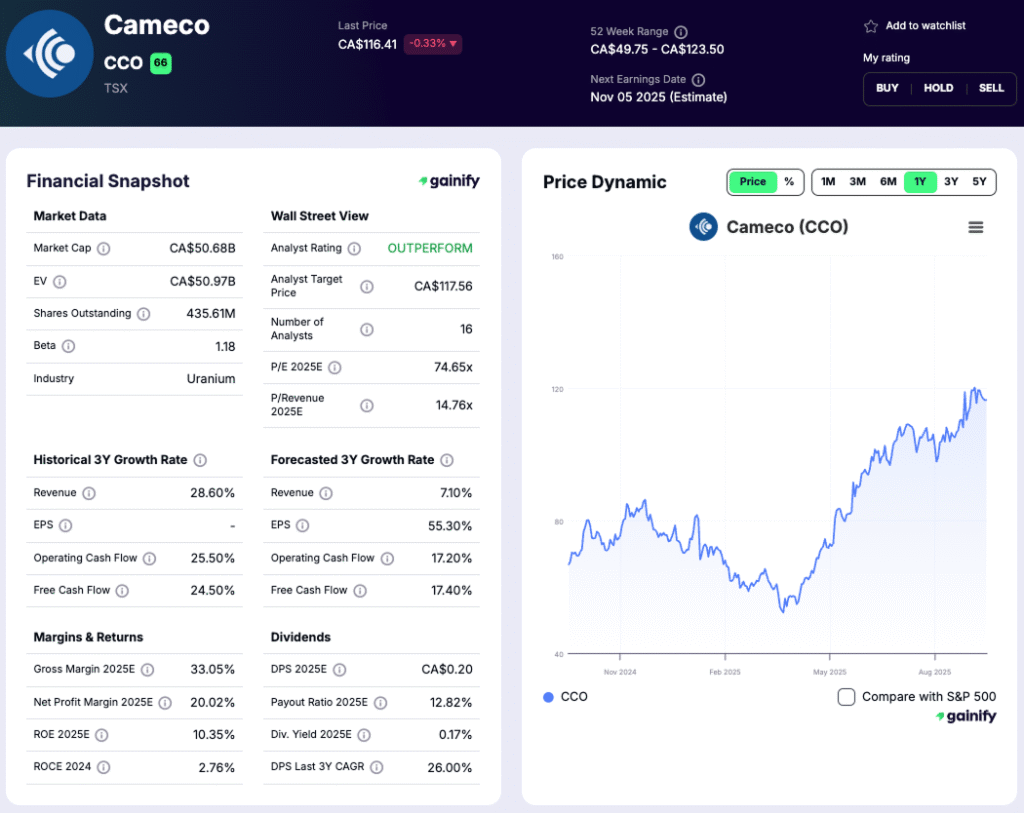1024x813 pixels.
Task: Click the SELL rating button
Action: 991,88
